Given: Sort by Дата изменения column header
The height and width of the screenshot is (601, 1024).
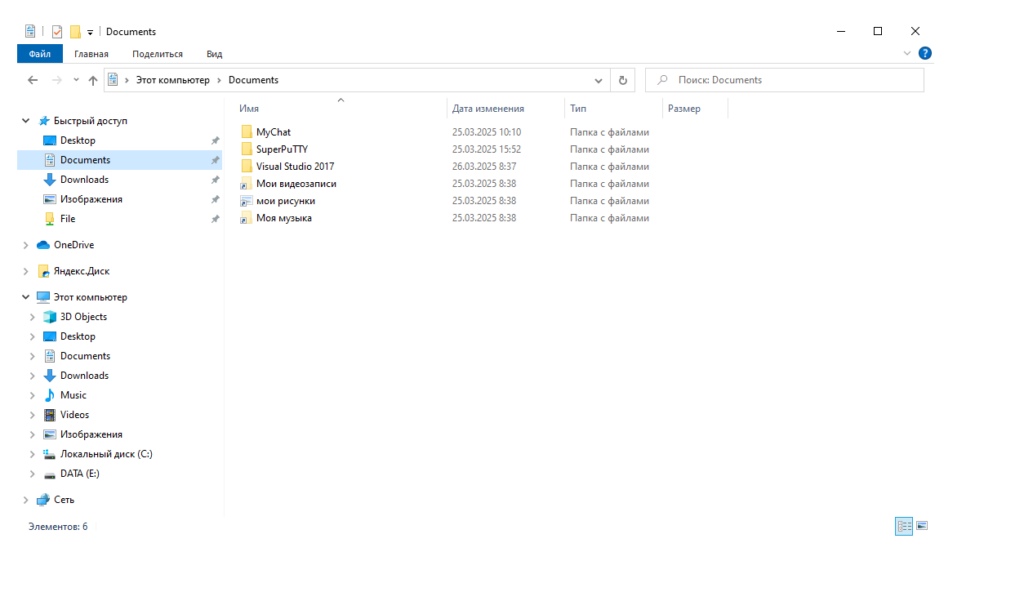Looking at the screenshot, I should pyautogui.click(x=488, y=108).
